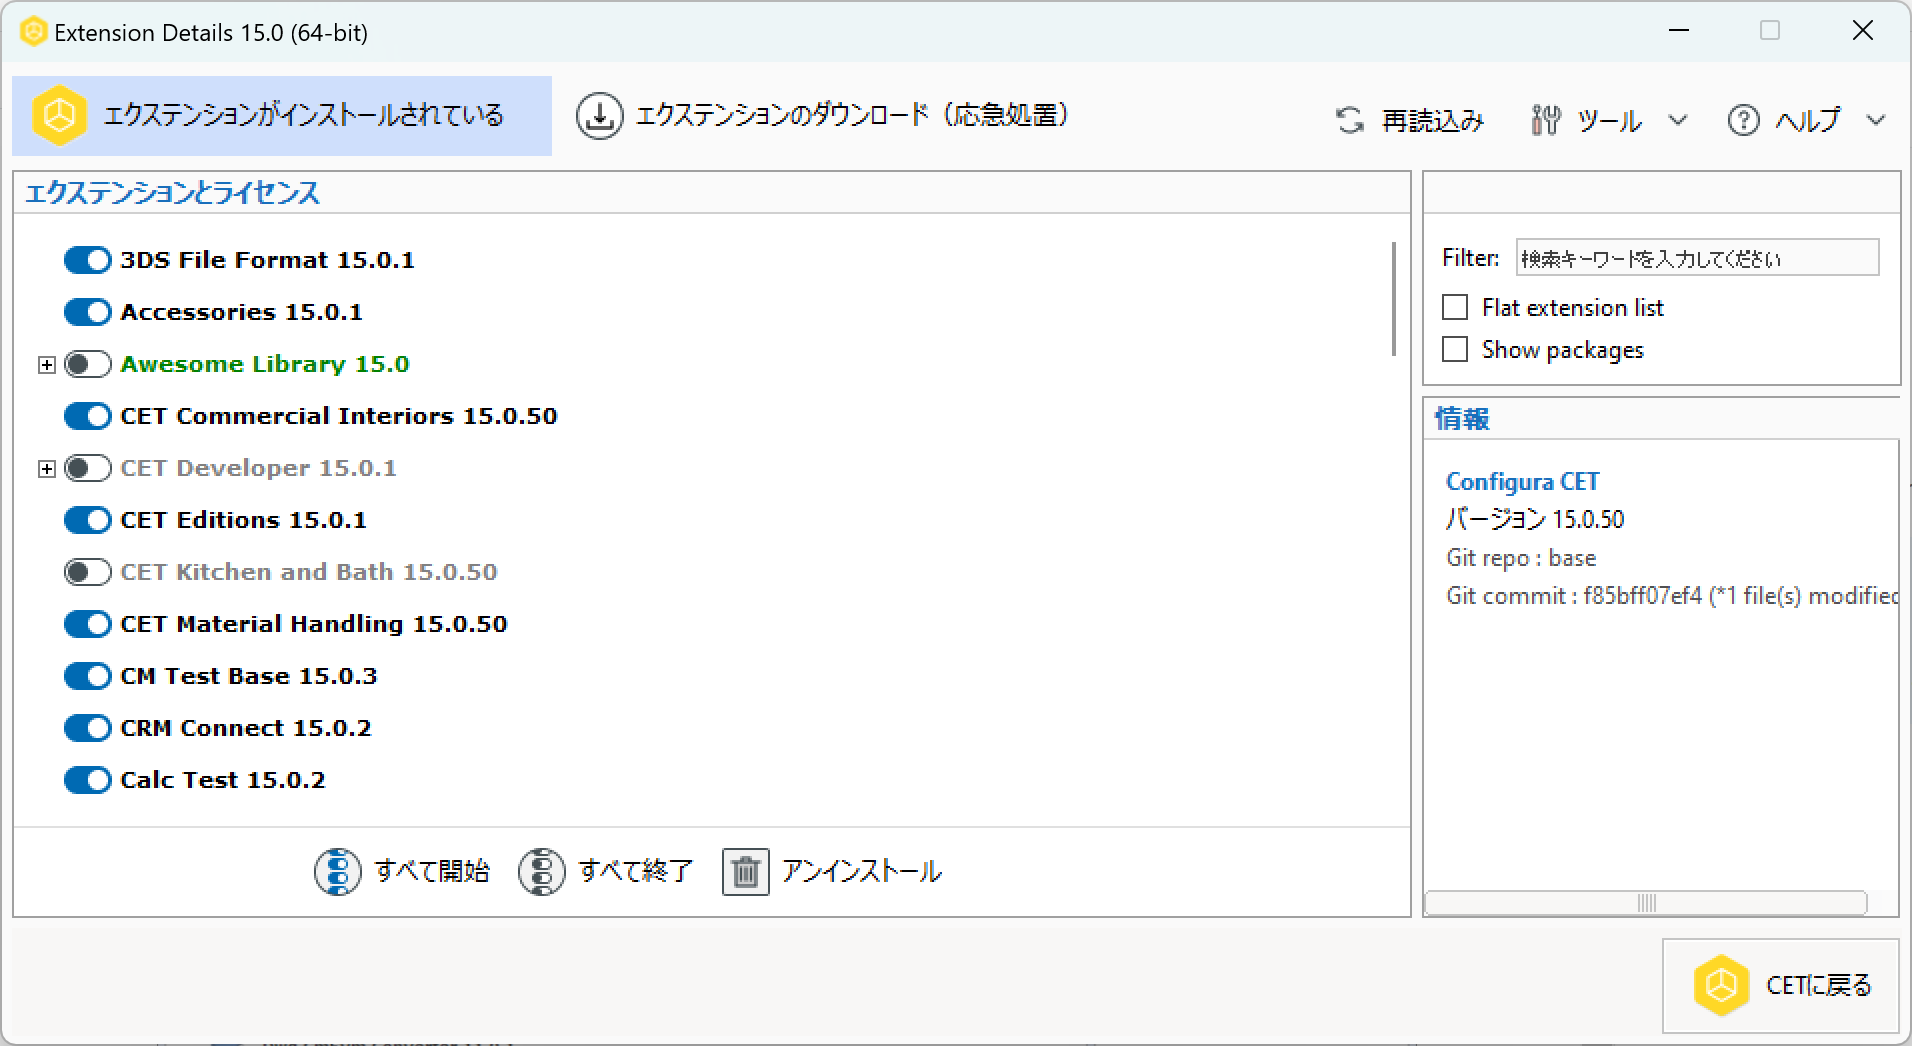Enable the Awesome Library 15.0 toggle
The height and width of the screenshot is (1046, 1912).
88,364
